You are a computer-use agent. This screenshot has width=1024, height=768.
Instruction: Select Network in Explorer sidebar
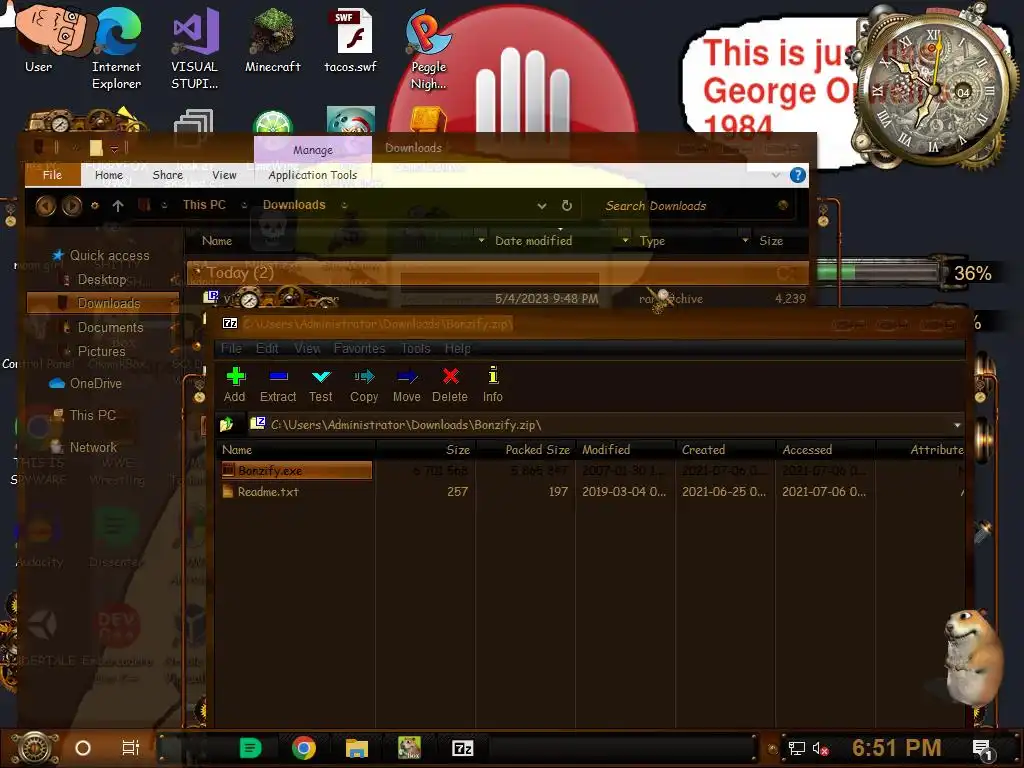coord(84,447)
